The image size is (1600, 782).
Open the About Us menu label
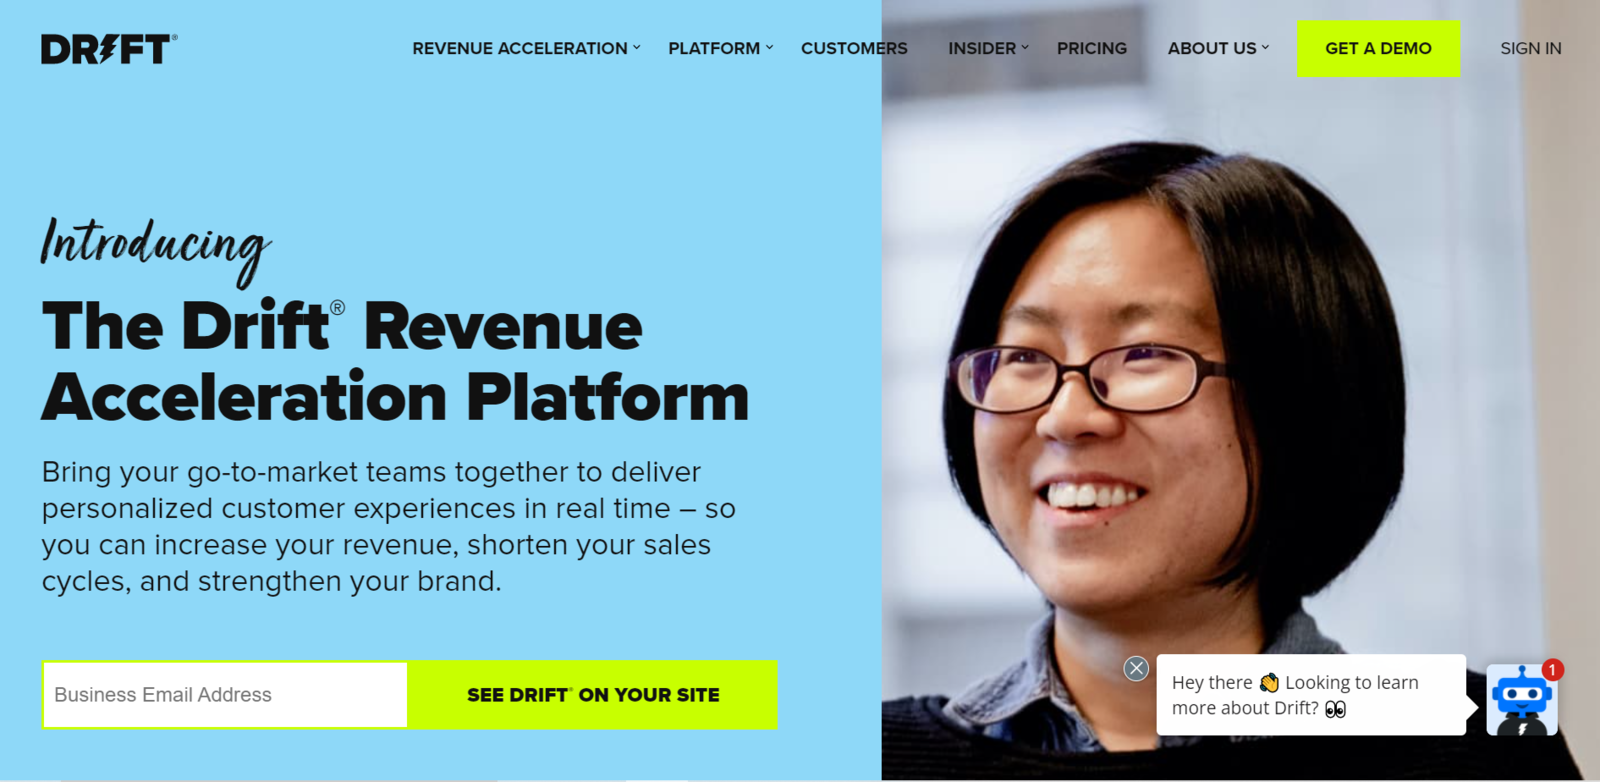1212,48
